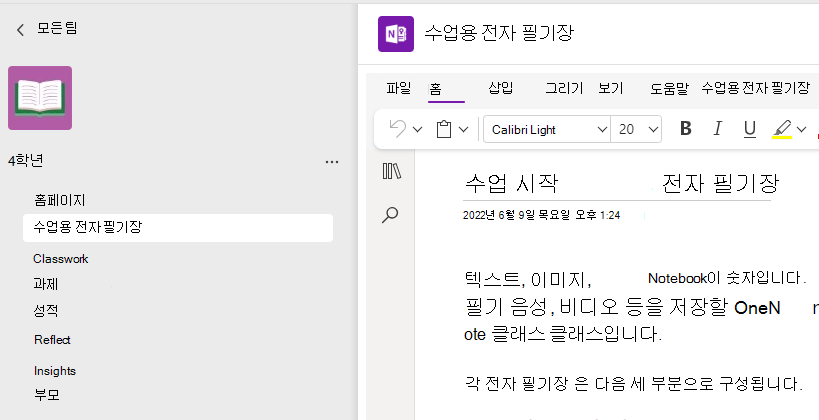Viewport: 819px width, 420px height.
Task: Open 부모 in the sidebar
Action: tap(46, 395)
